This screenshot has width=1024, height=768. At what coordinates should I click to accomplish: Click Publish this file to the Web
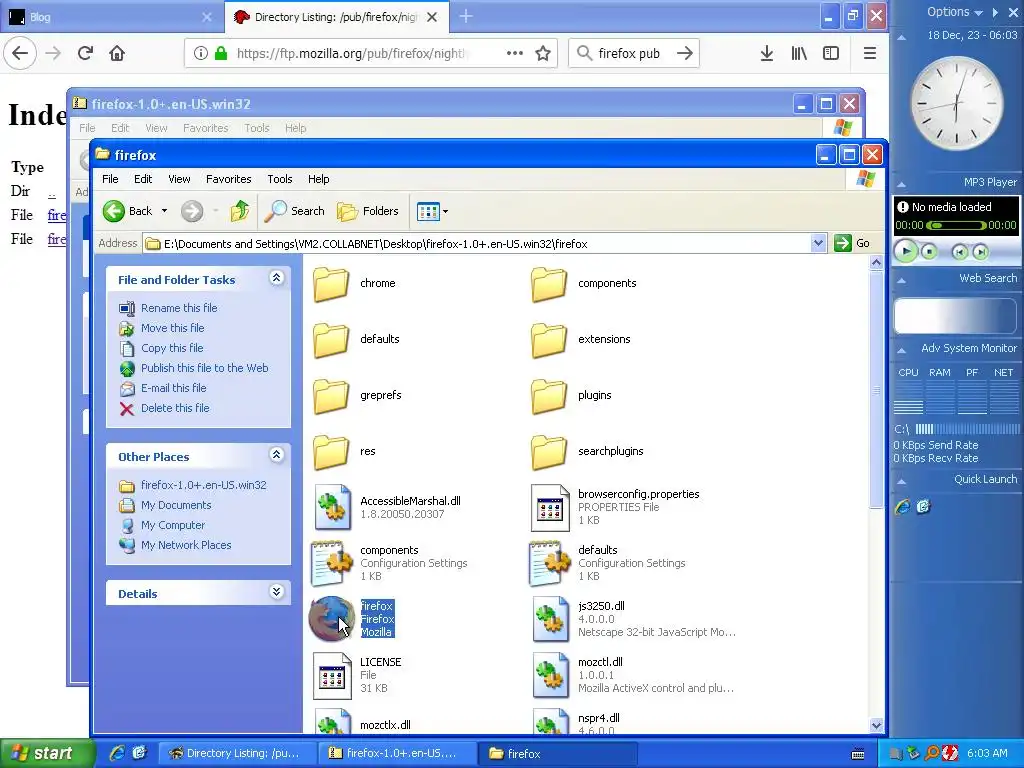click(204, 368)
